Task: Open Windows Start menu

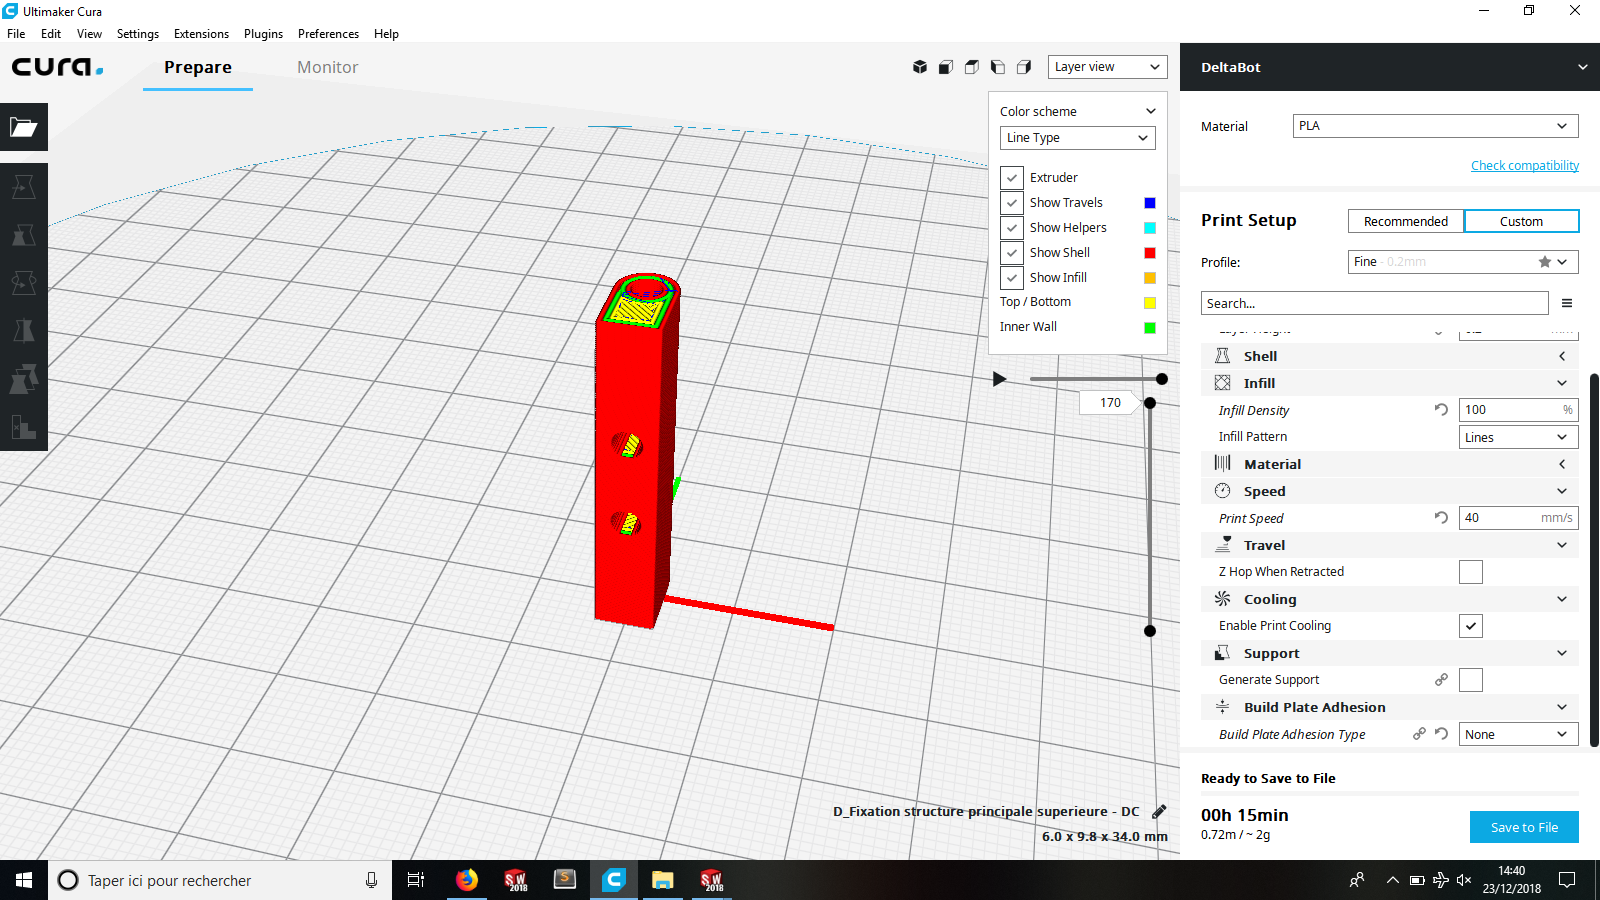Action: point(24,880)
